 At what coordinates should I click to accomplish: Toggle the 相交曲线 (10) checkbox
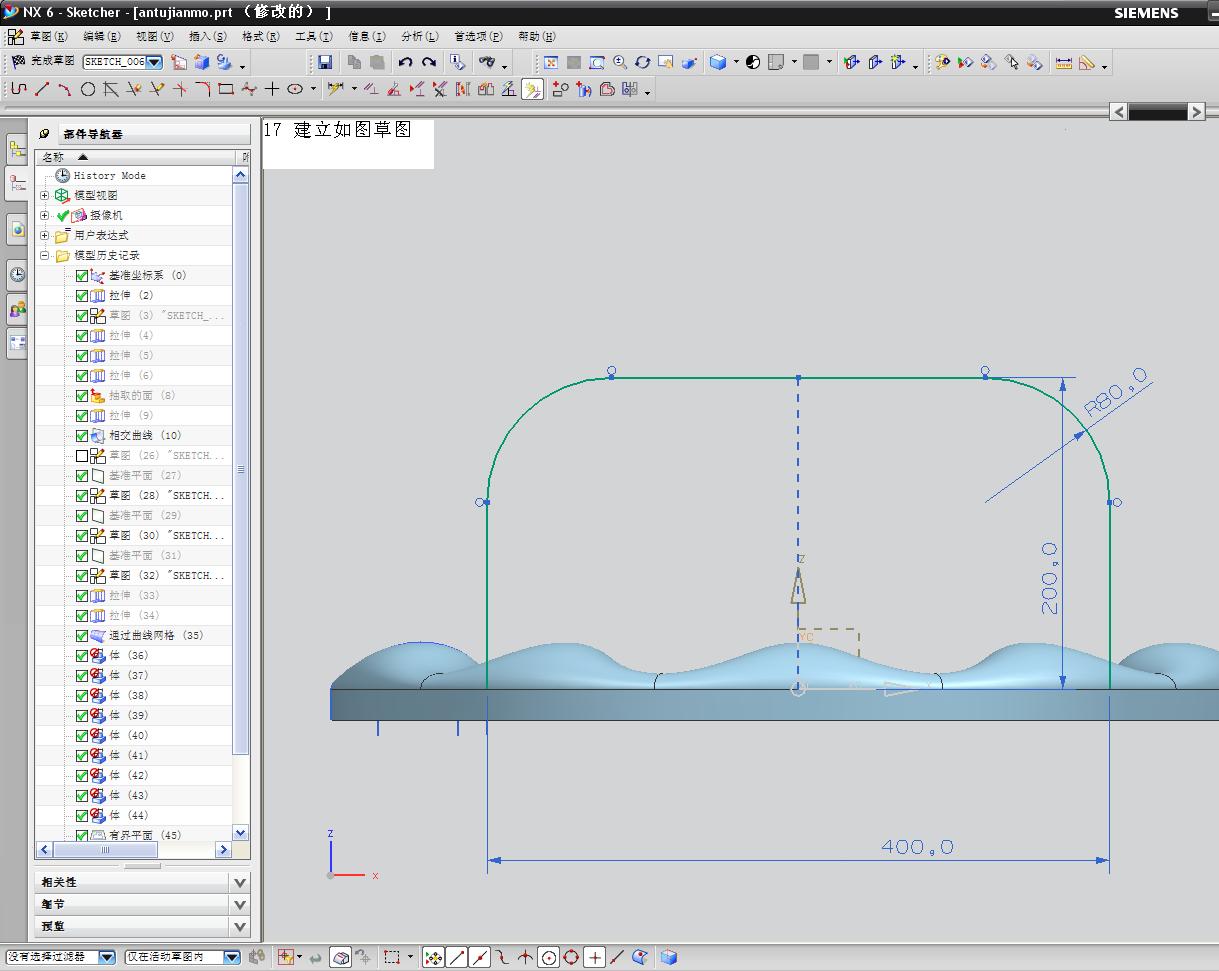82,435
